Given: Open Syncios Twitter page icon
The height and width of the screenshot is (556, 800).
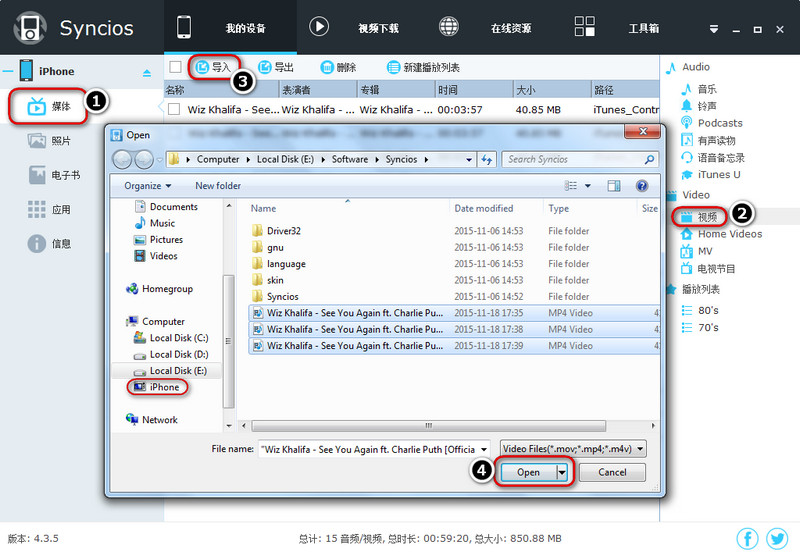Looking at the screenshot, I should (777, 539).
